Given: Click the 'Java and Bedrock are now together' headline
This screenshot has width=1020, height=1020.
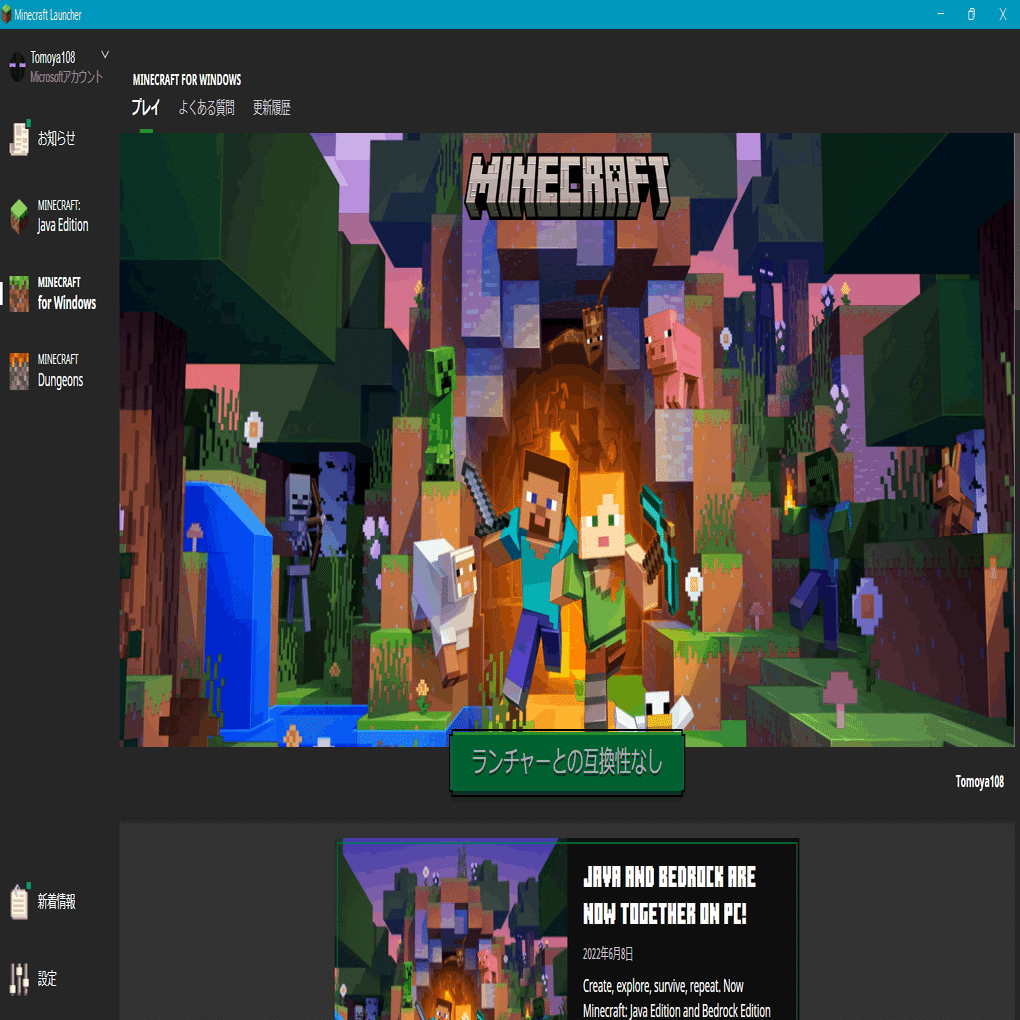Looking at the screenshot, I should (x=669, y=895).
